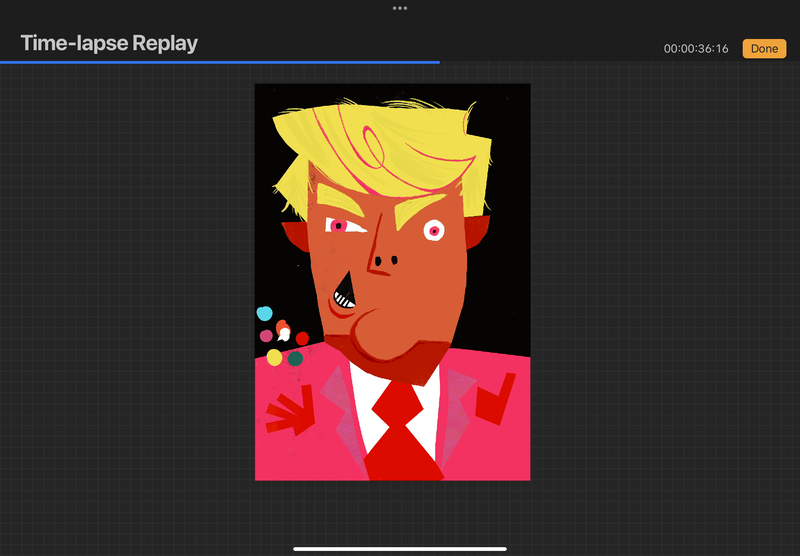Click the round white eye with pink pupil
Image resolution: width=800 pixels, height=556 pixels.
(x=433, y=231)
